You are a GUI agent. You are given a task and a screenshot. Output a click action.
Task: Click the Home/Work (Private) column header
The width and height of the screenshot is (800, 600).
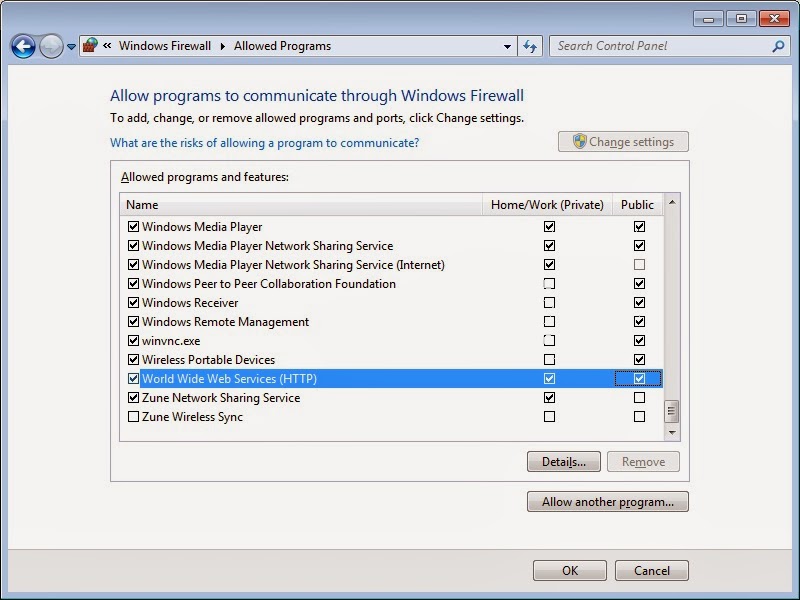547,205
